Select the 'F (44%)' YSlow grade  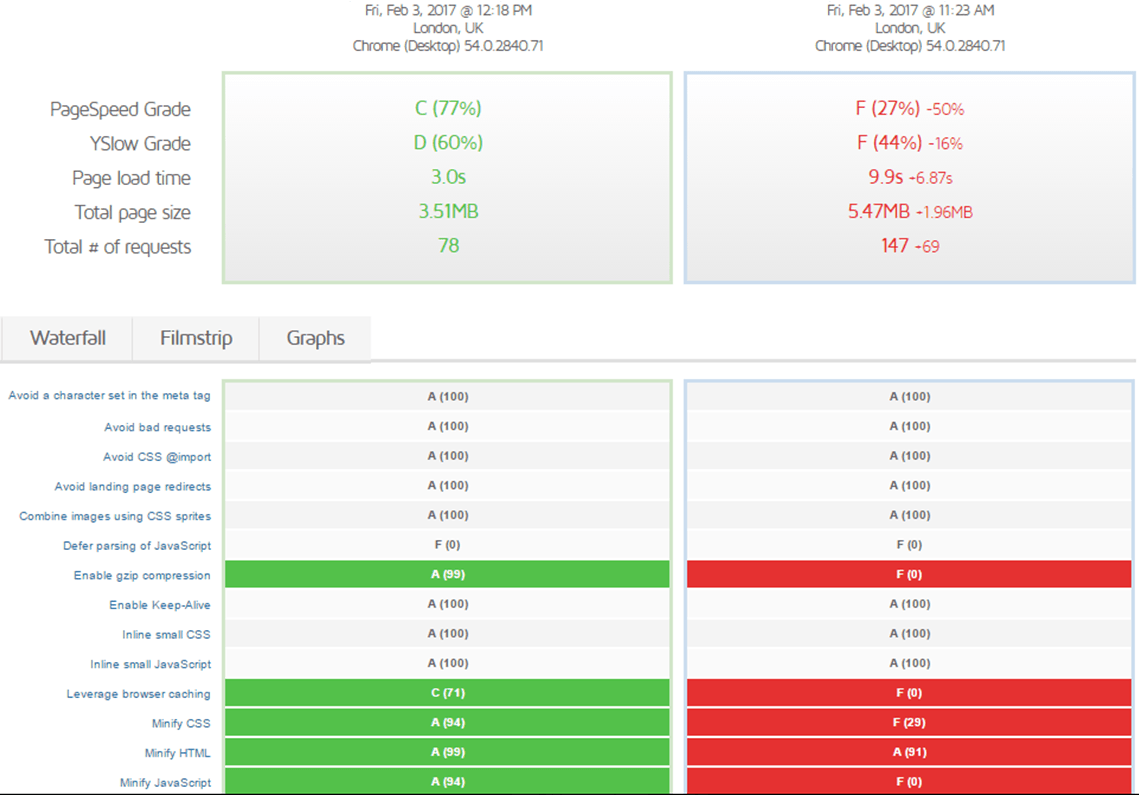pos(890,142)
